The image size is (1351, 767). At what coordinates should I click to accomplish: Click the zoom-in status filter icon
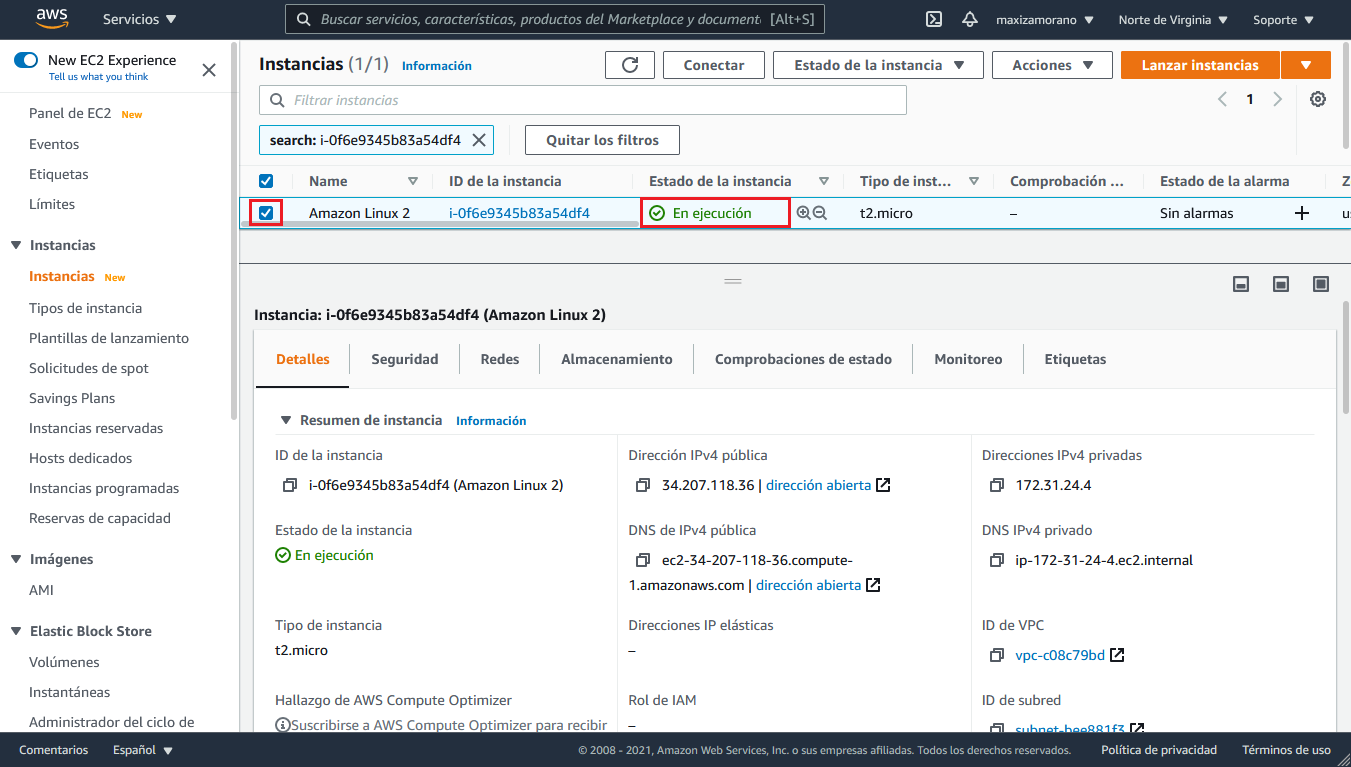[x=803, y=213]
